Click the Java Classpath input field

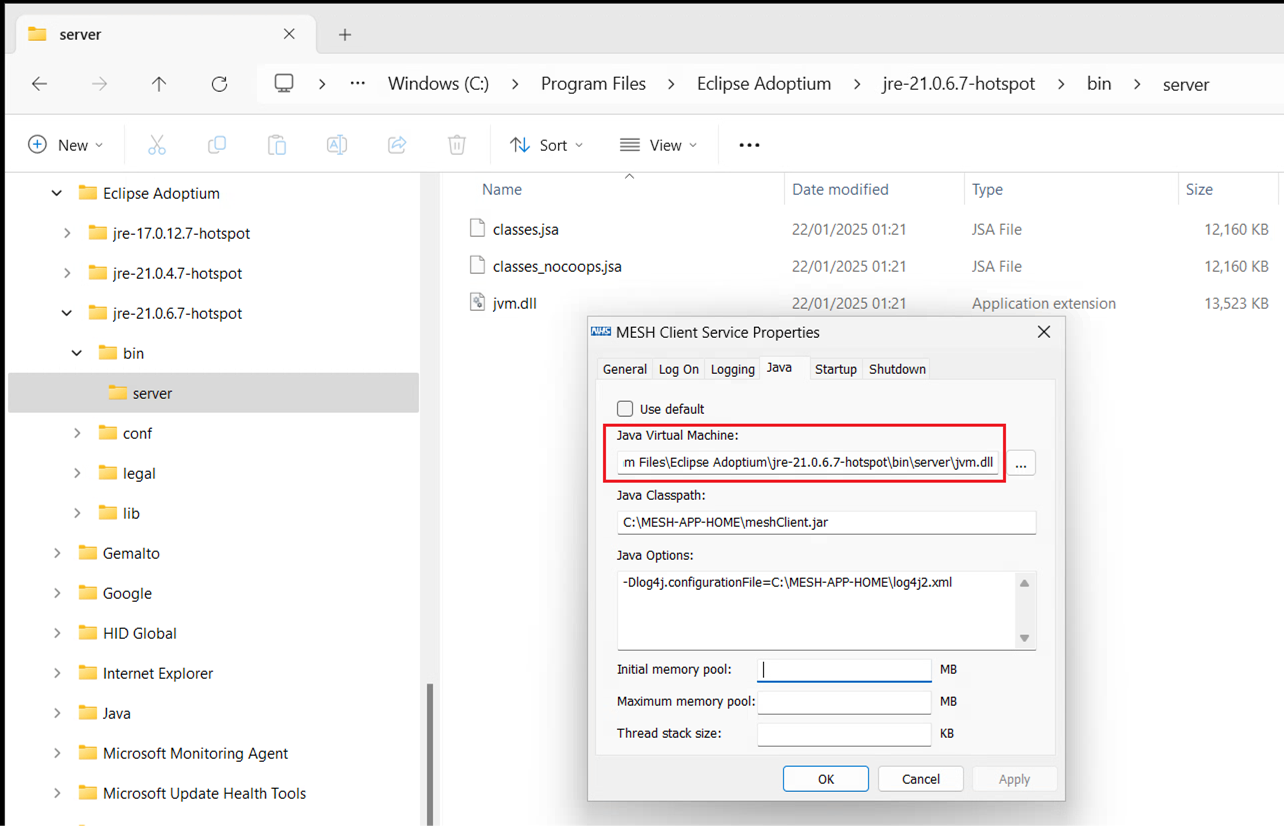click(826, 522)
